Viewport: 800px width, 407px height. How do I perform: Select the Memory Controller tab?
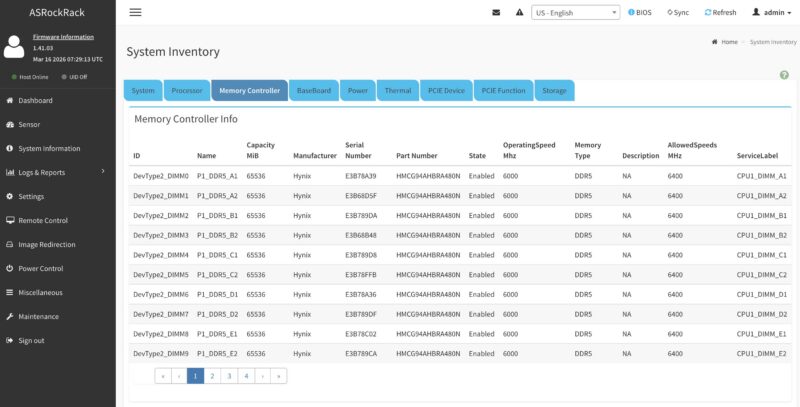(x=249, y=90)
